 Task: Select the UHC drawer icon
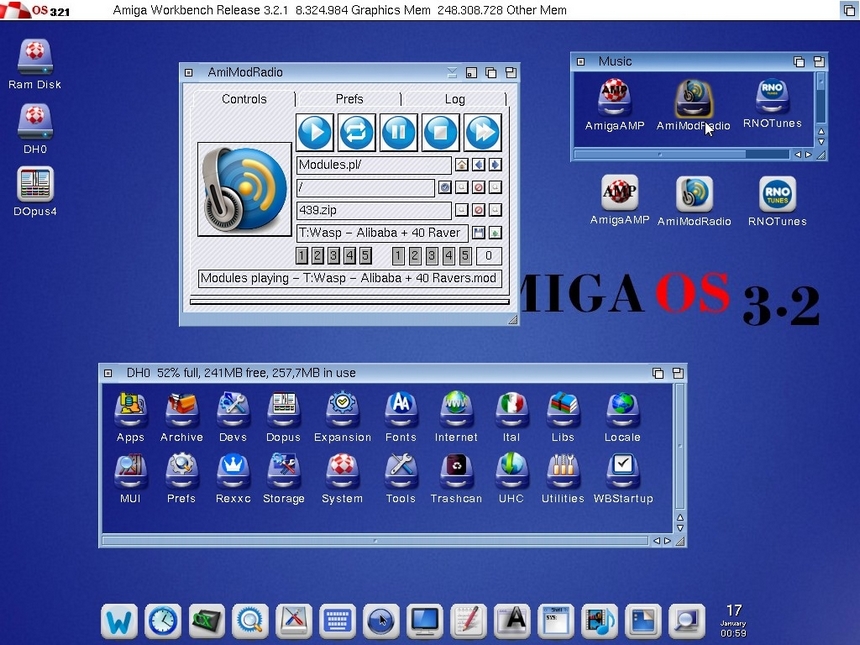[511, 477]
